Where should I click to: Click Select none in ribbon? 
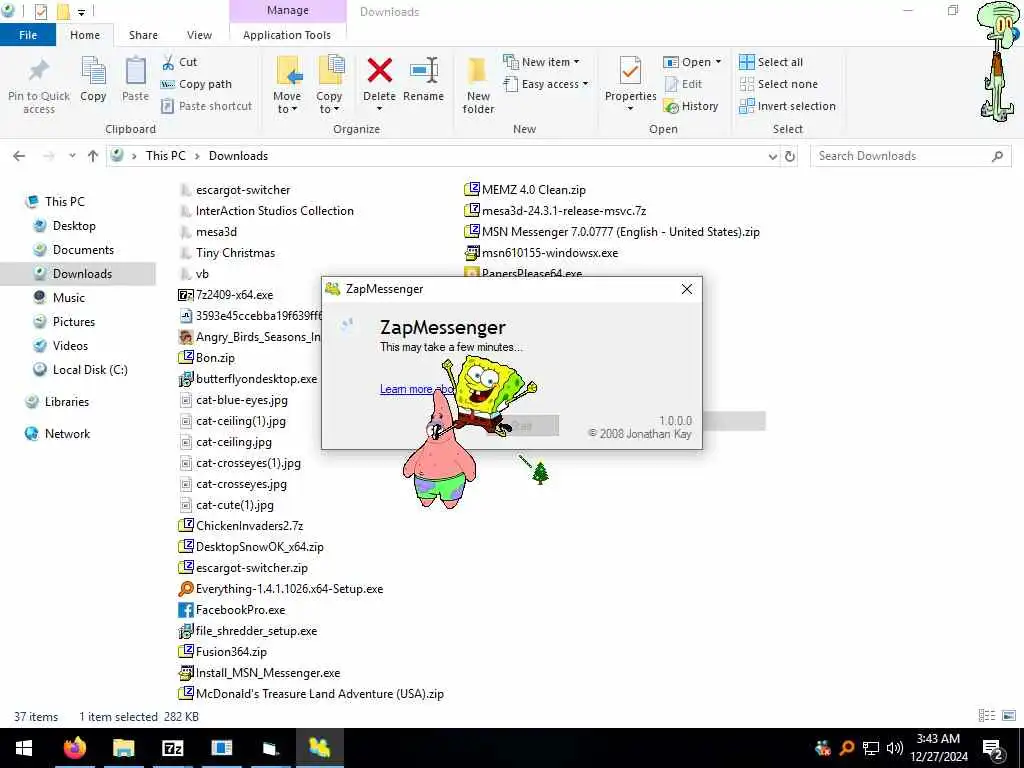coord(778,84)
